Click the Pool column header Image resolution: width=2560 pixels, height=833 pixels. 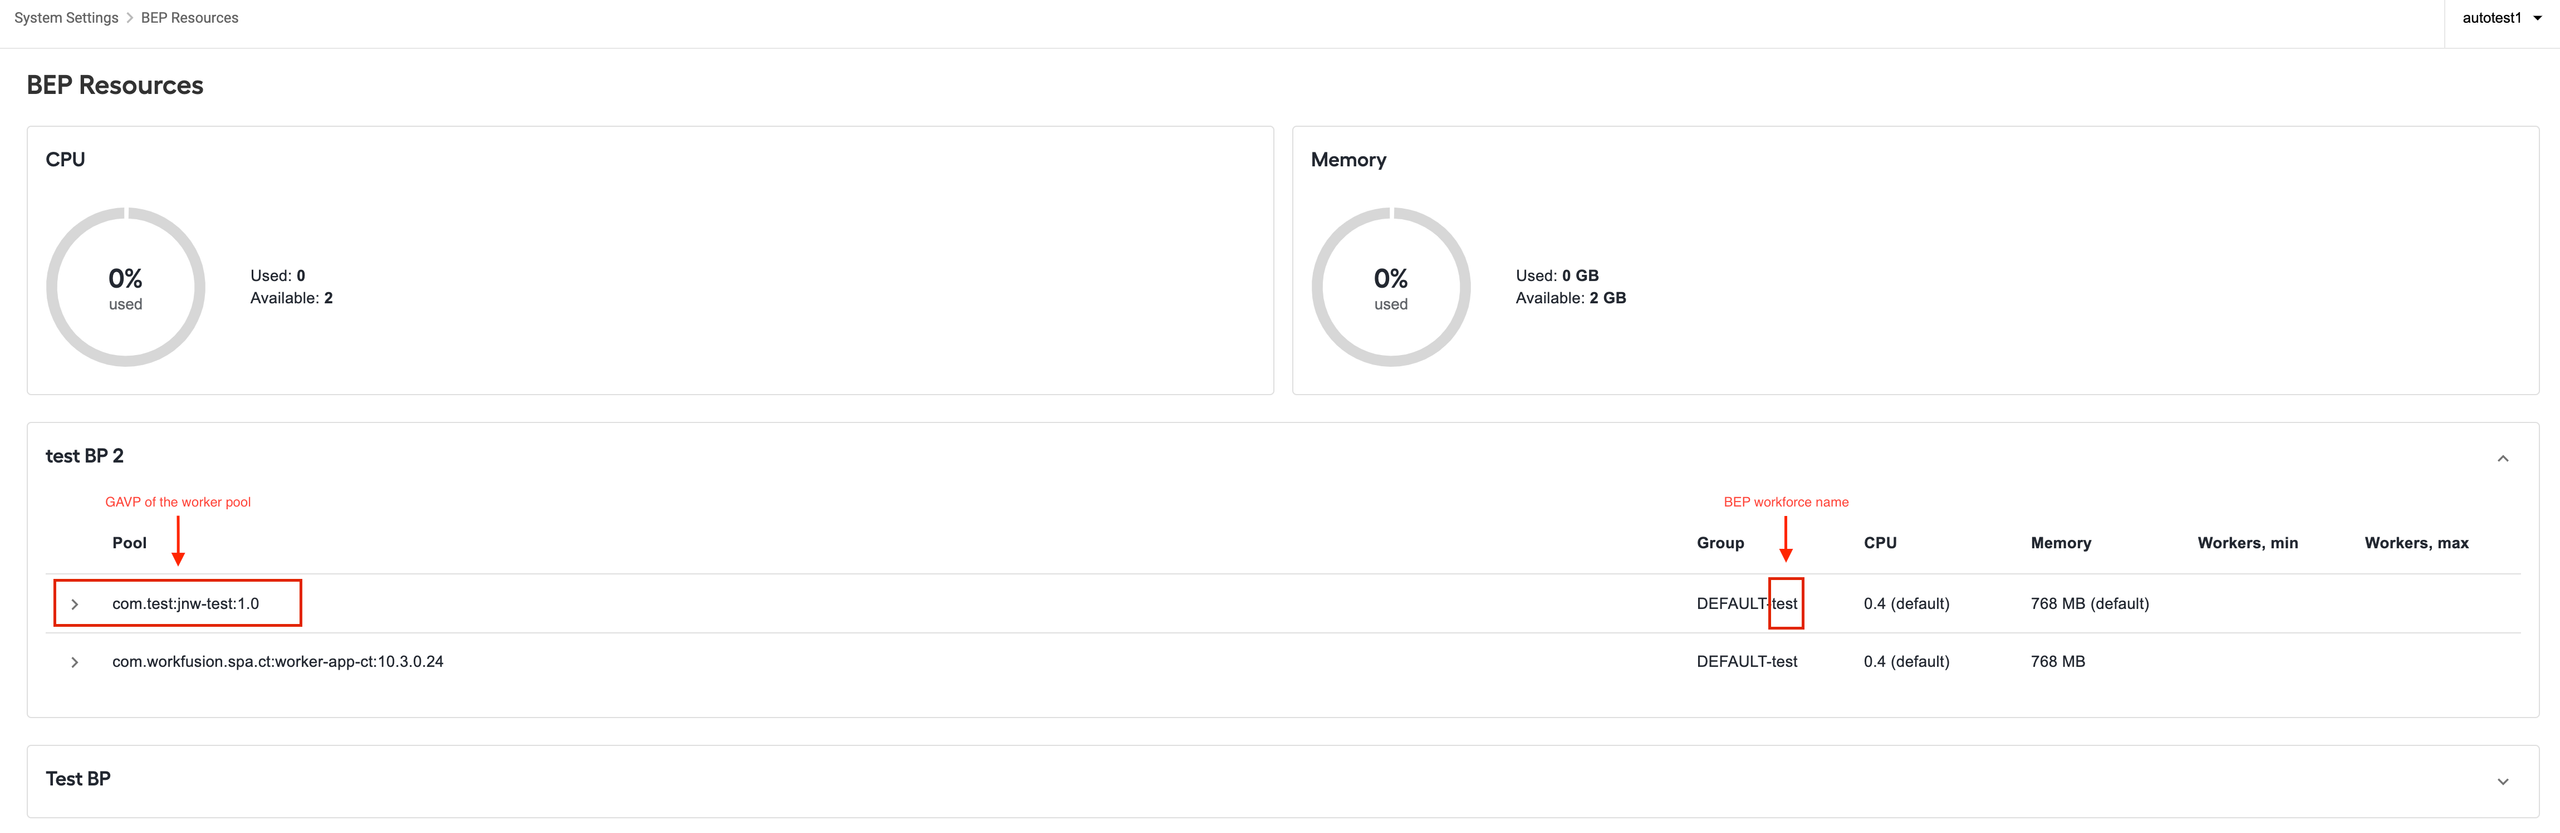129,543
